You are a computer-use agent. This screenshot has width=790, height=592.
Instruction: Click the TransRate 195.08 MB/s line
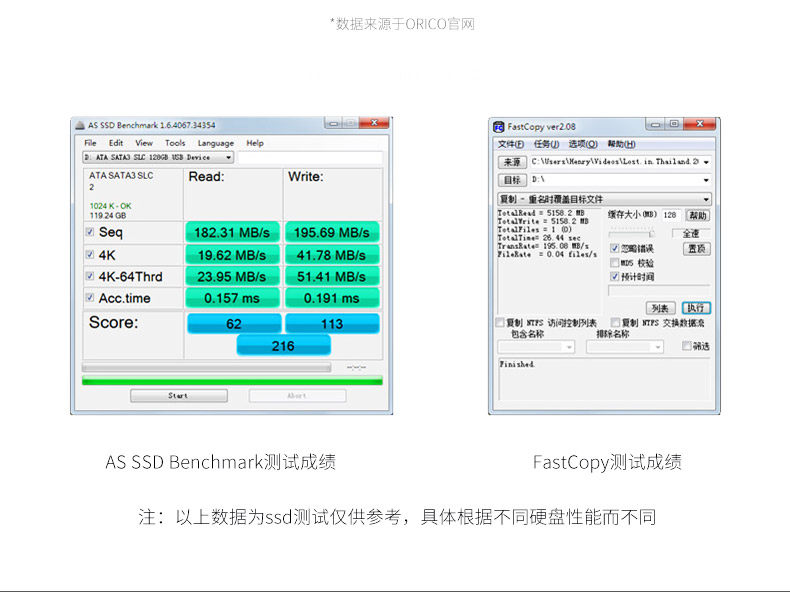tap(543, 246)
